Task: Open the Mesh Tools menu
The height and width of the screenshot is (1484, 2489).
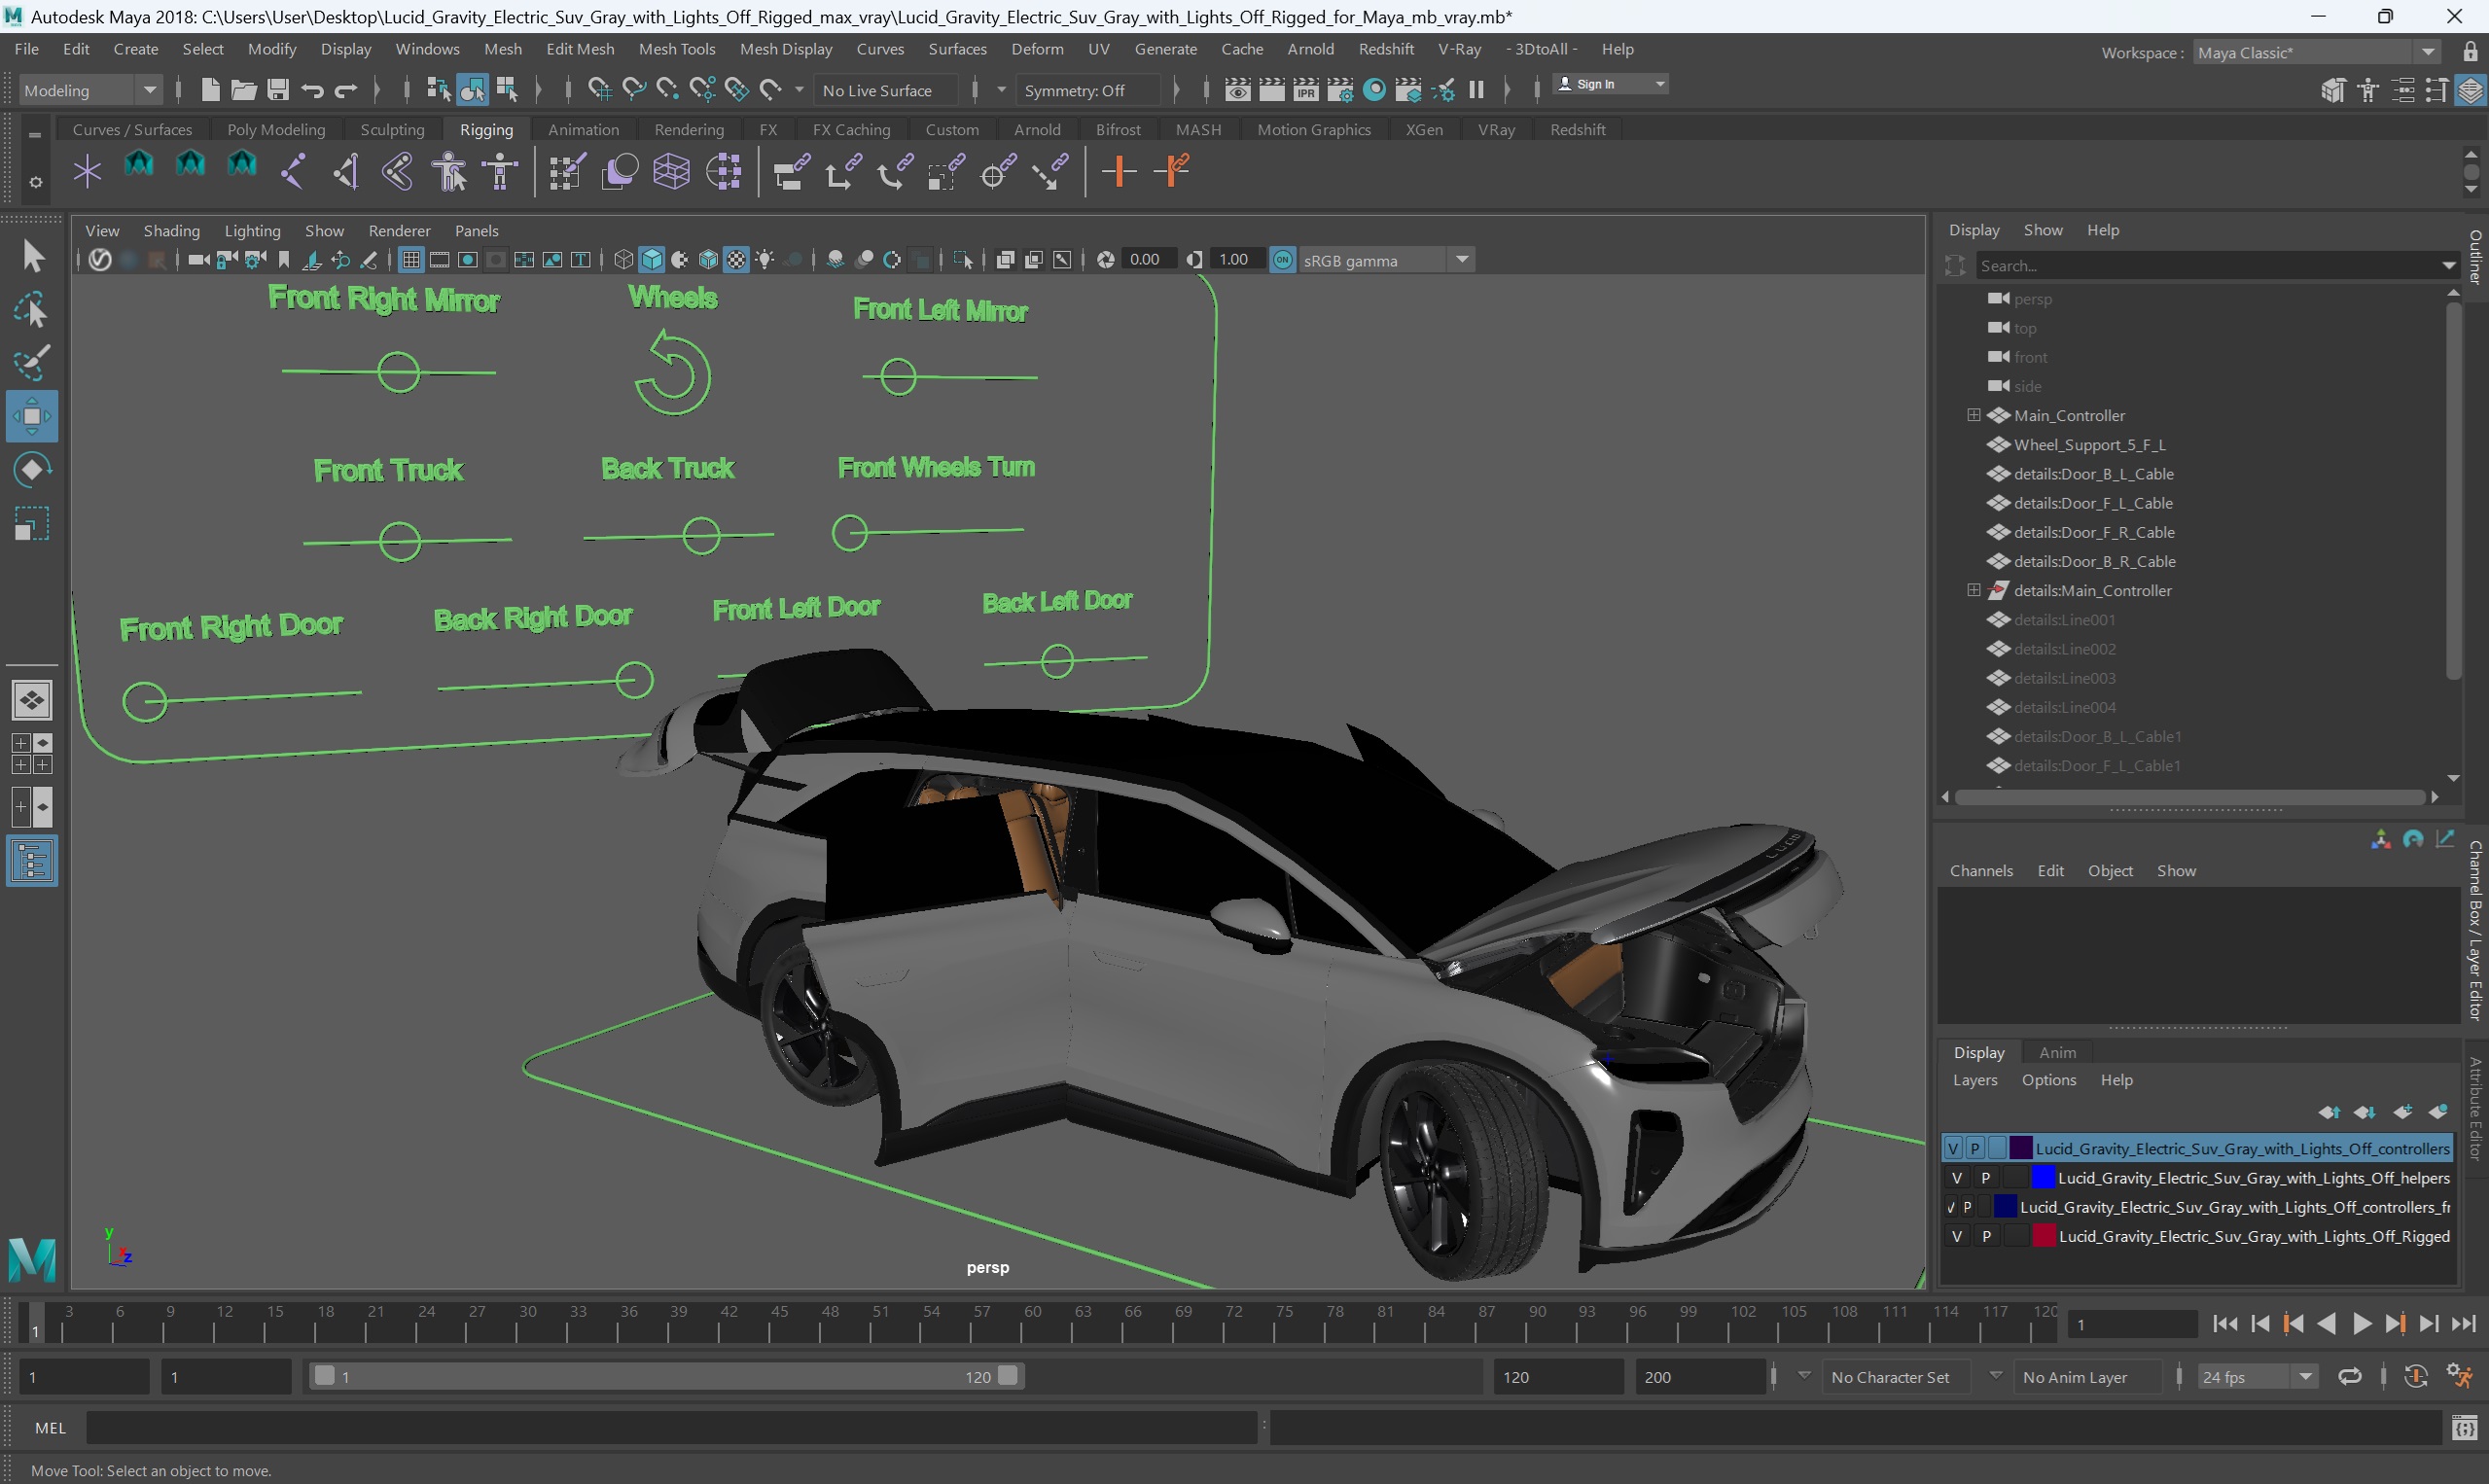Action: pyautogui.click(x=677, y=49)
